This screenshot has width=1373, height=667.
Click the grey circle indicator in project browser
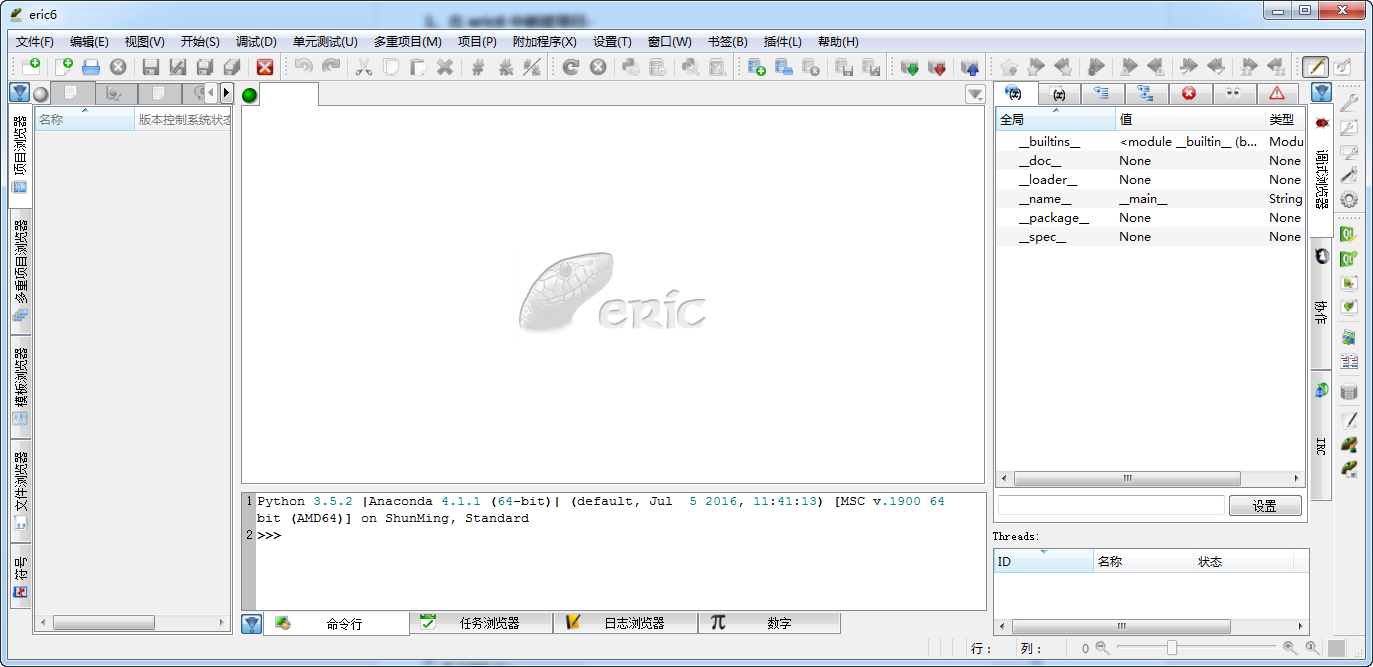[40, 93]
